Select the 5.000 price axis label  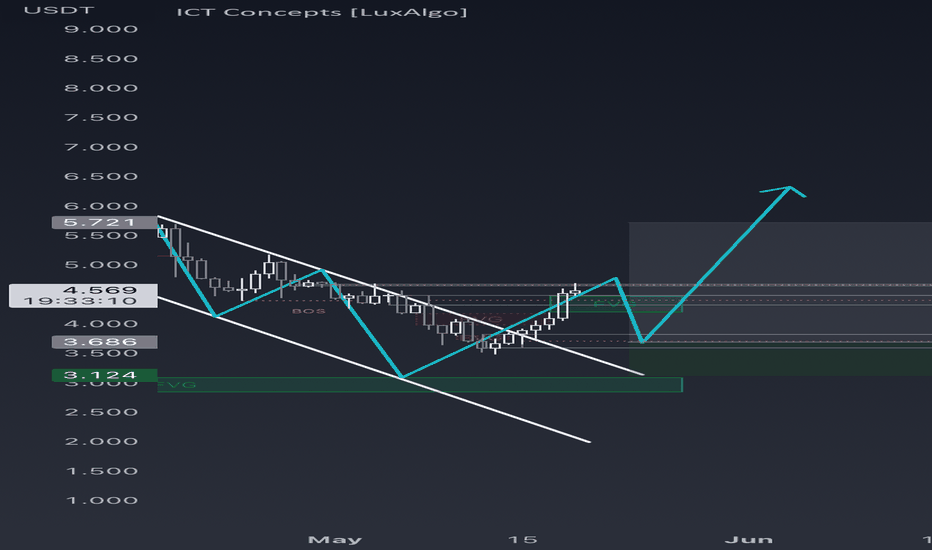tap(101, 265)
